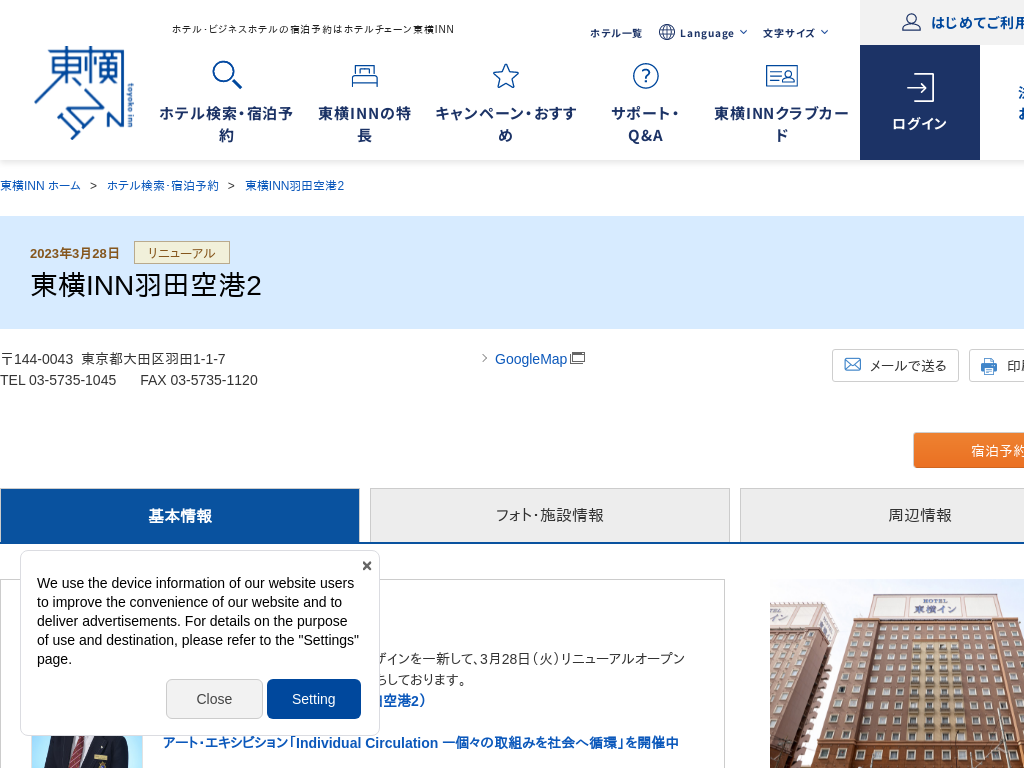Open the Individual Circulation art exhibition link
1024x768 pixels.
point(421,743)
